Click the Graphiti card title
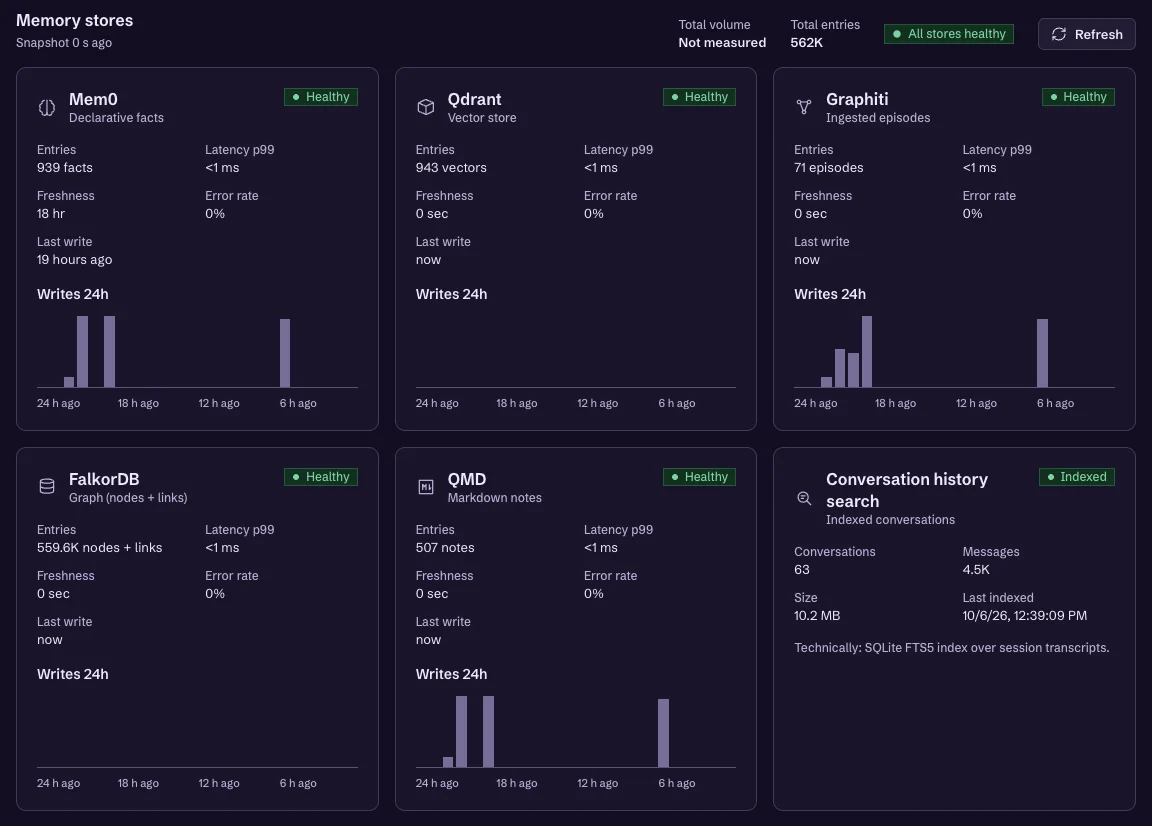 [x=857, y=99]
